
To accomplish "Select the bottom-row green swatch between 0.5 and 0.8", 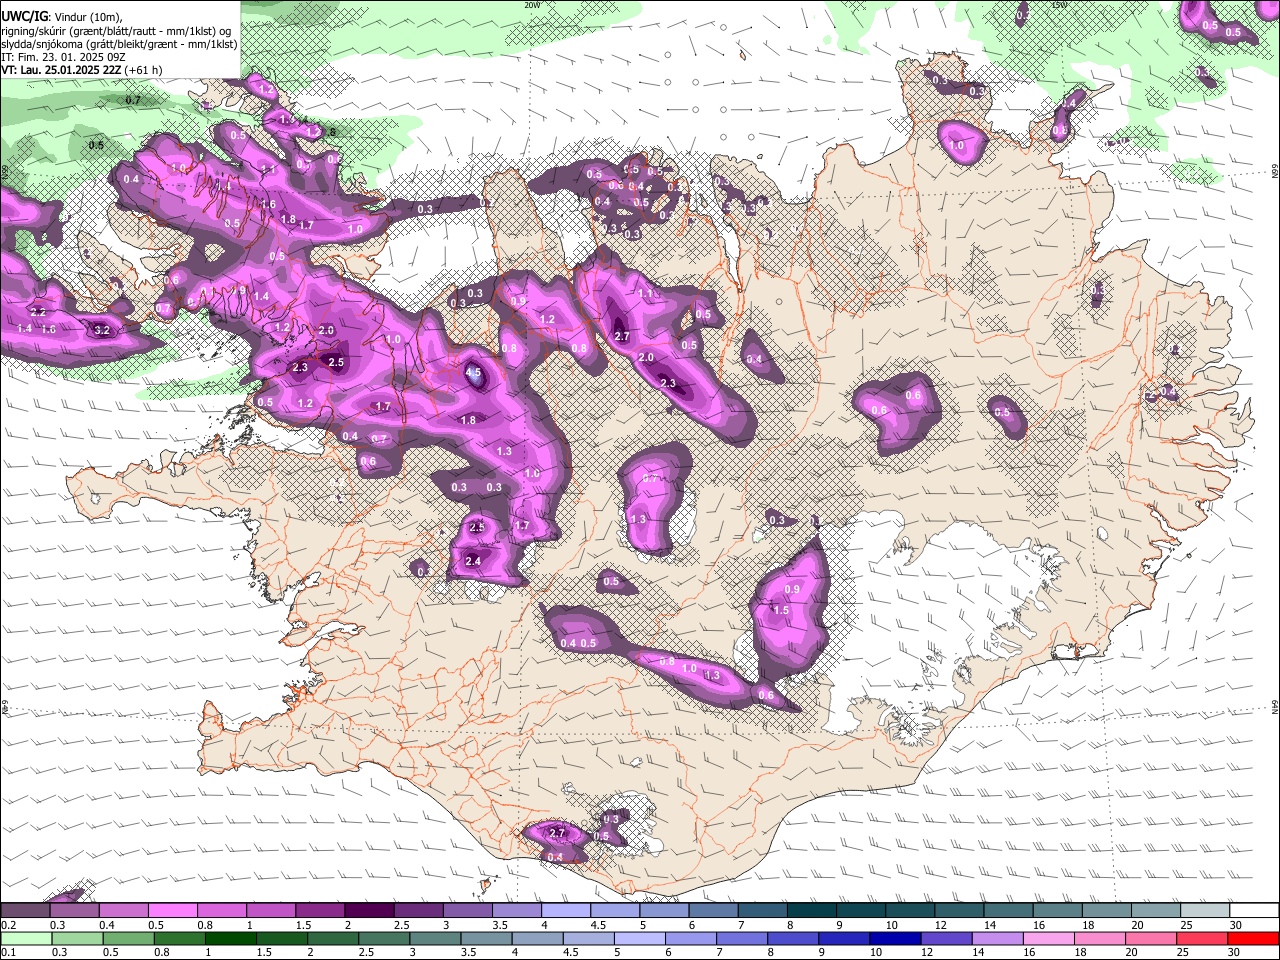I will [x=129, y=938].
